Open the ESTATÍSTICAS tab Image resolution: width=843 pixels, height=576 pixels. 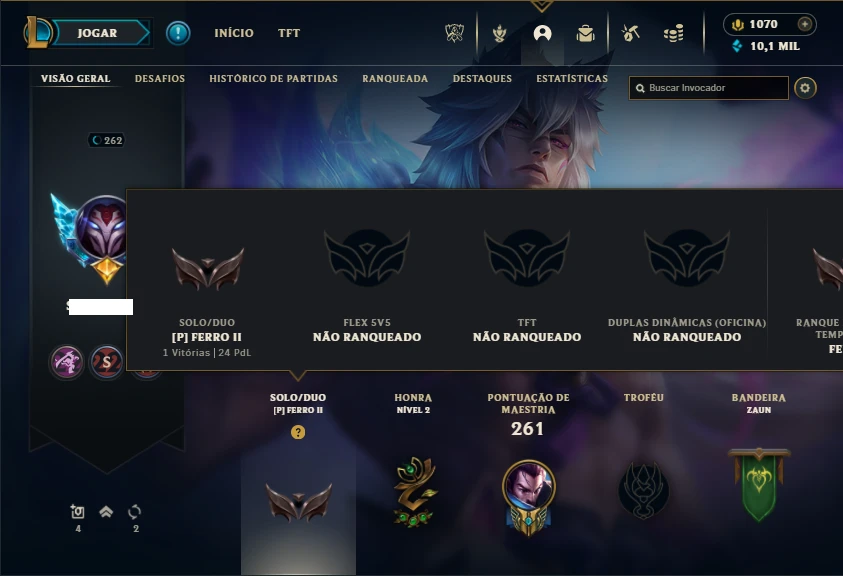(x=572, y=79)
